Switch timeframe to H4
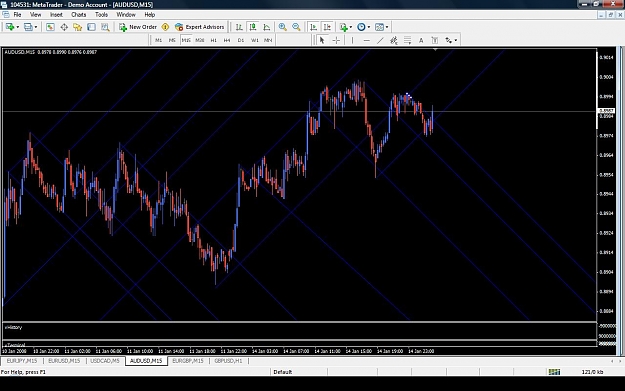Viewport: 625px width, 391px height. [227, 40]
